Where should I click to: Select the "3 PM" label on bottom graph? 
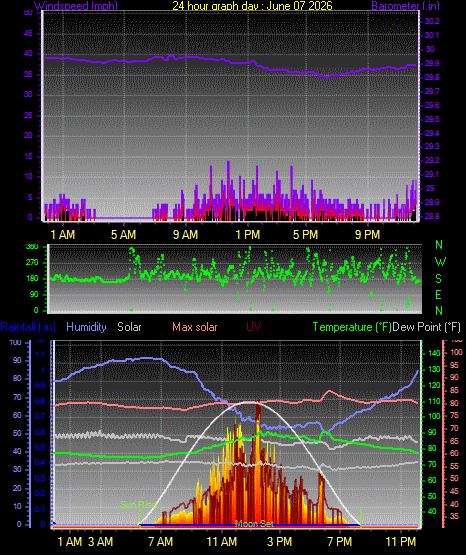coord(280,542)
